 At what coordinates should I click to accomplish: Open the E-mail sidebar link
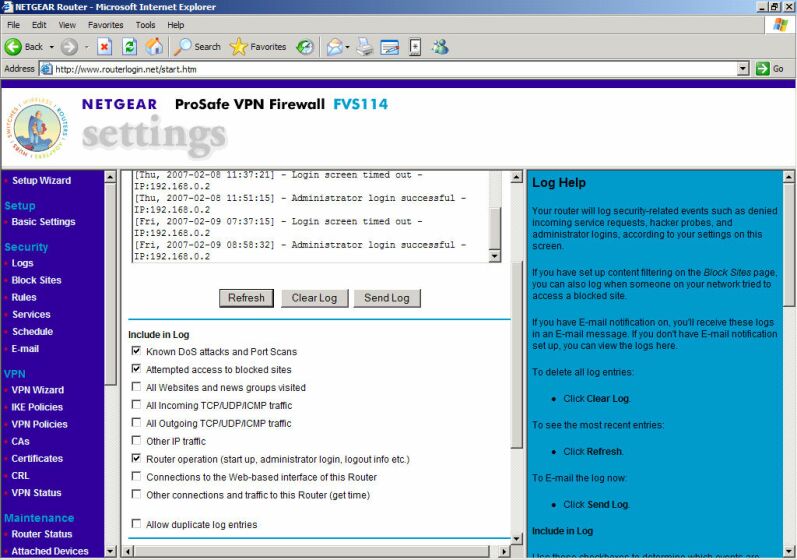point(25,349)
